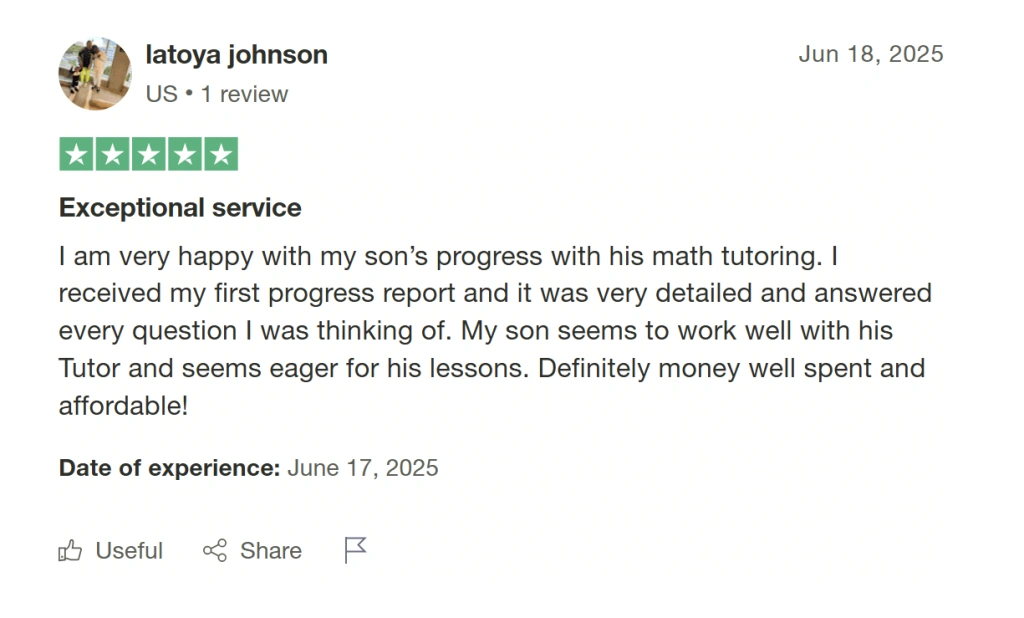The height and width of the screenshot is (618, 1024).
Task: Click the third green rating star
Action: 148,155
